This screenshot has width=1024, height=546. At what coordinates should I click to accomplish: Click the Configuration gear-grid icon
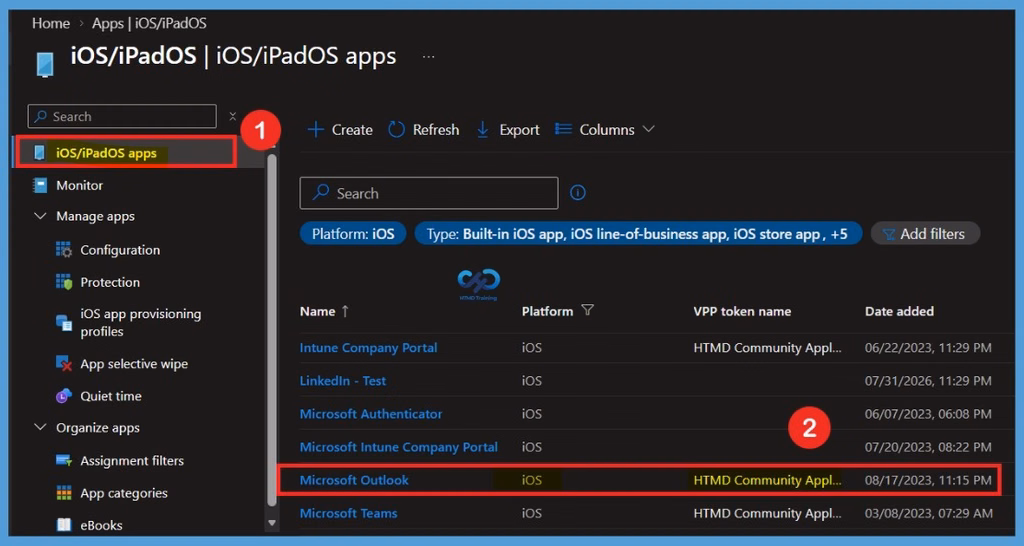[64, 250]
